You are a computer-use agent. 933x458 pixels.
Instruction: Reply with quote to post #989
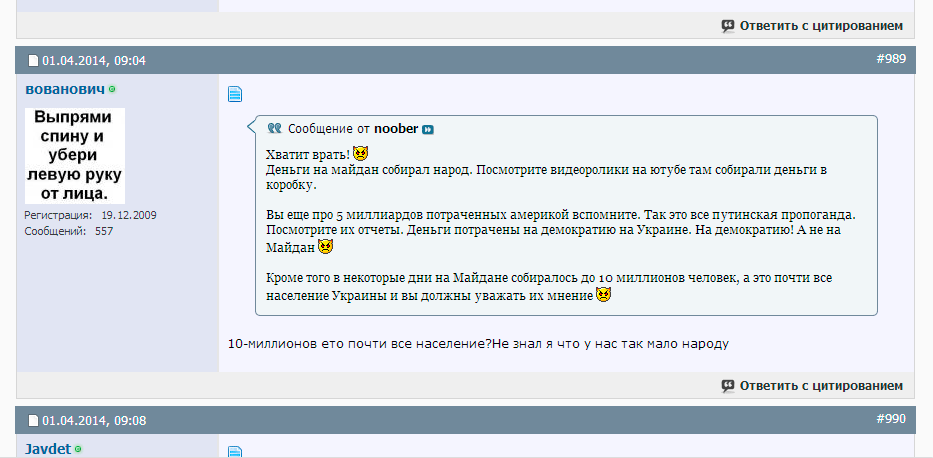pos(812,385)
